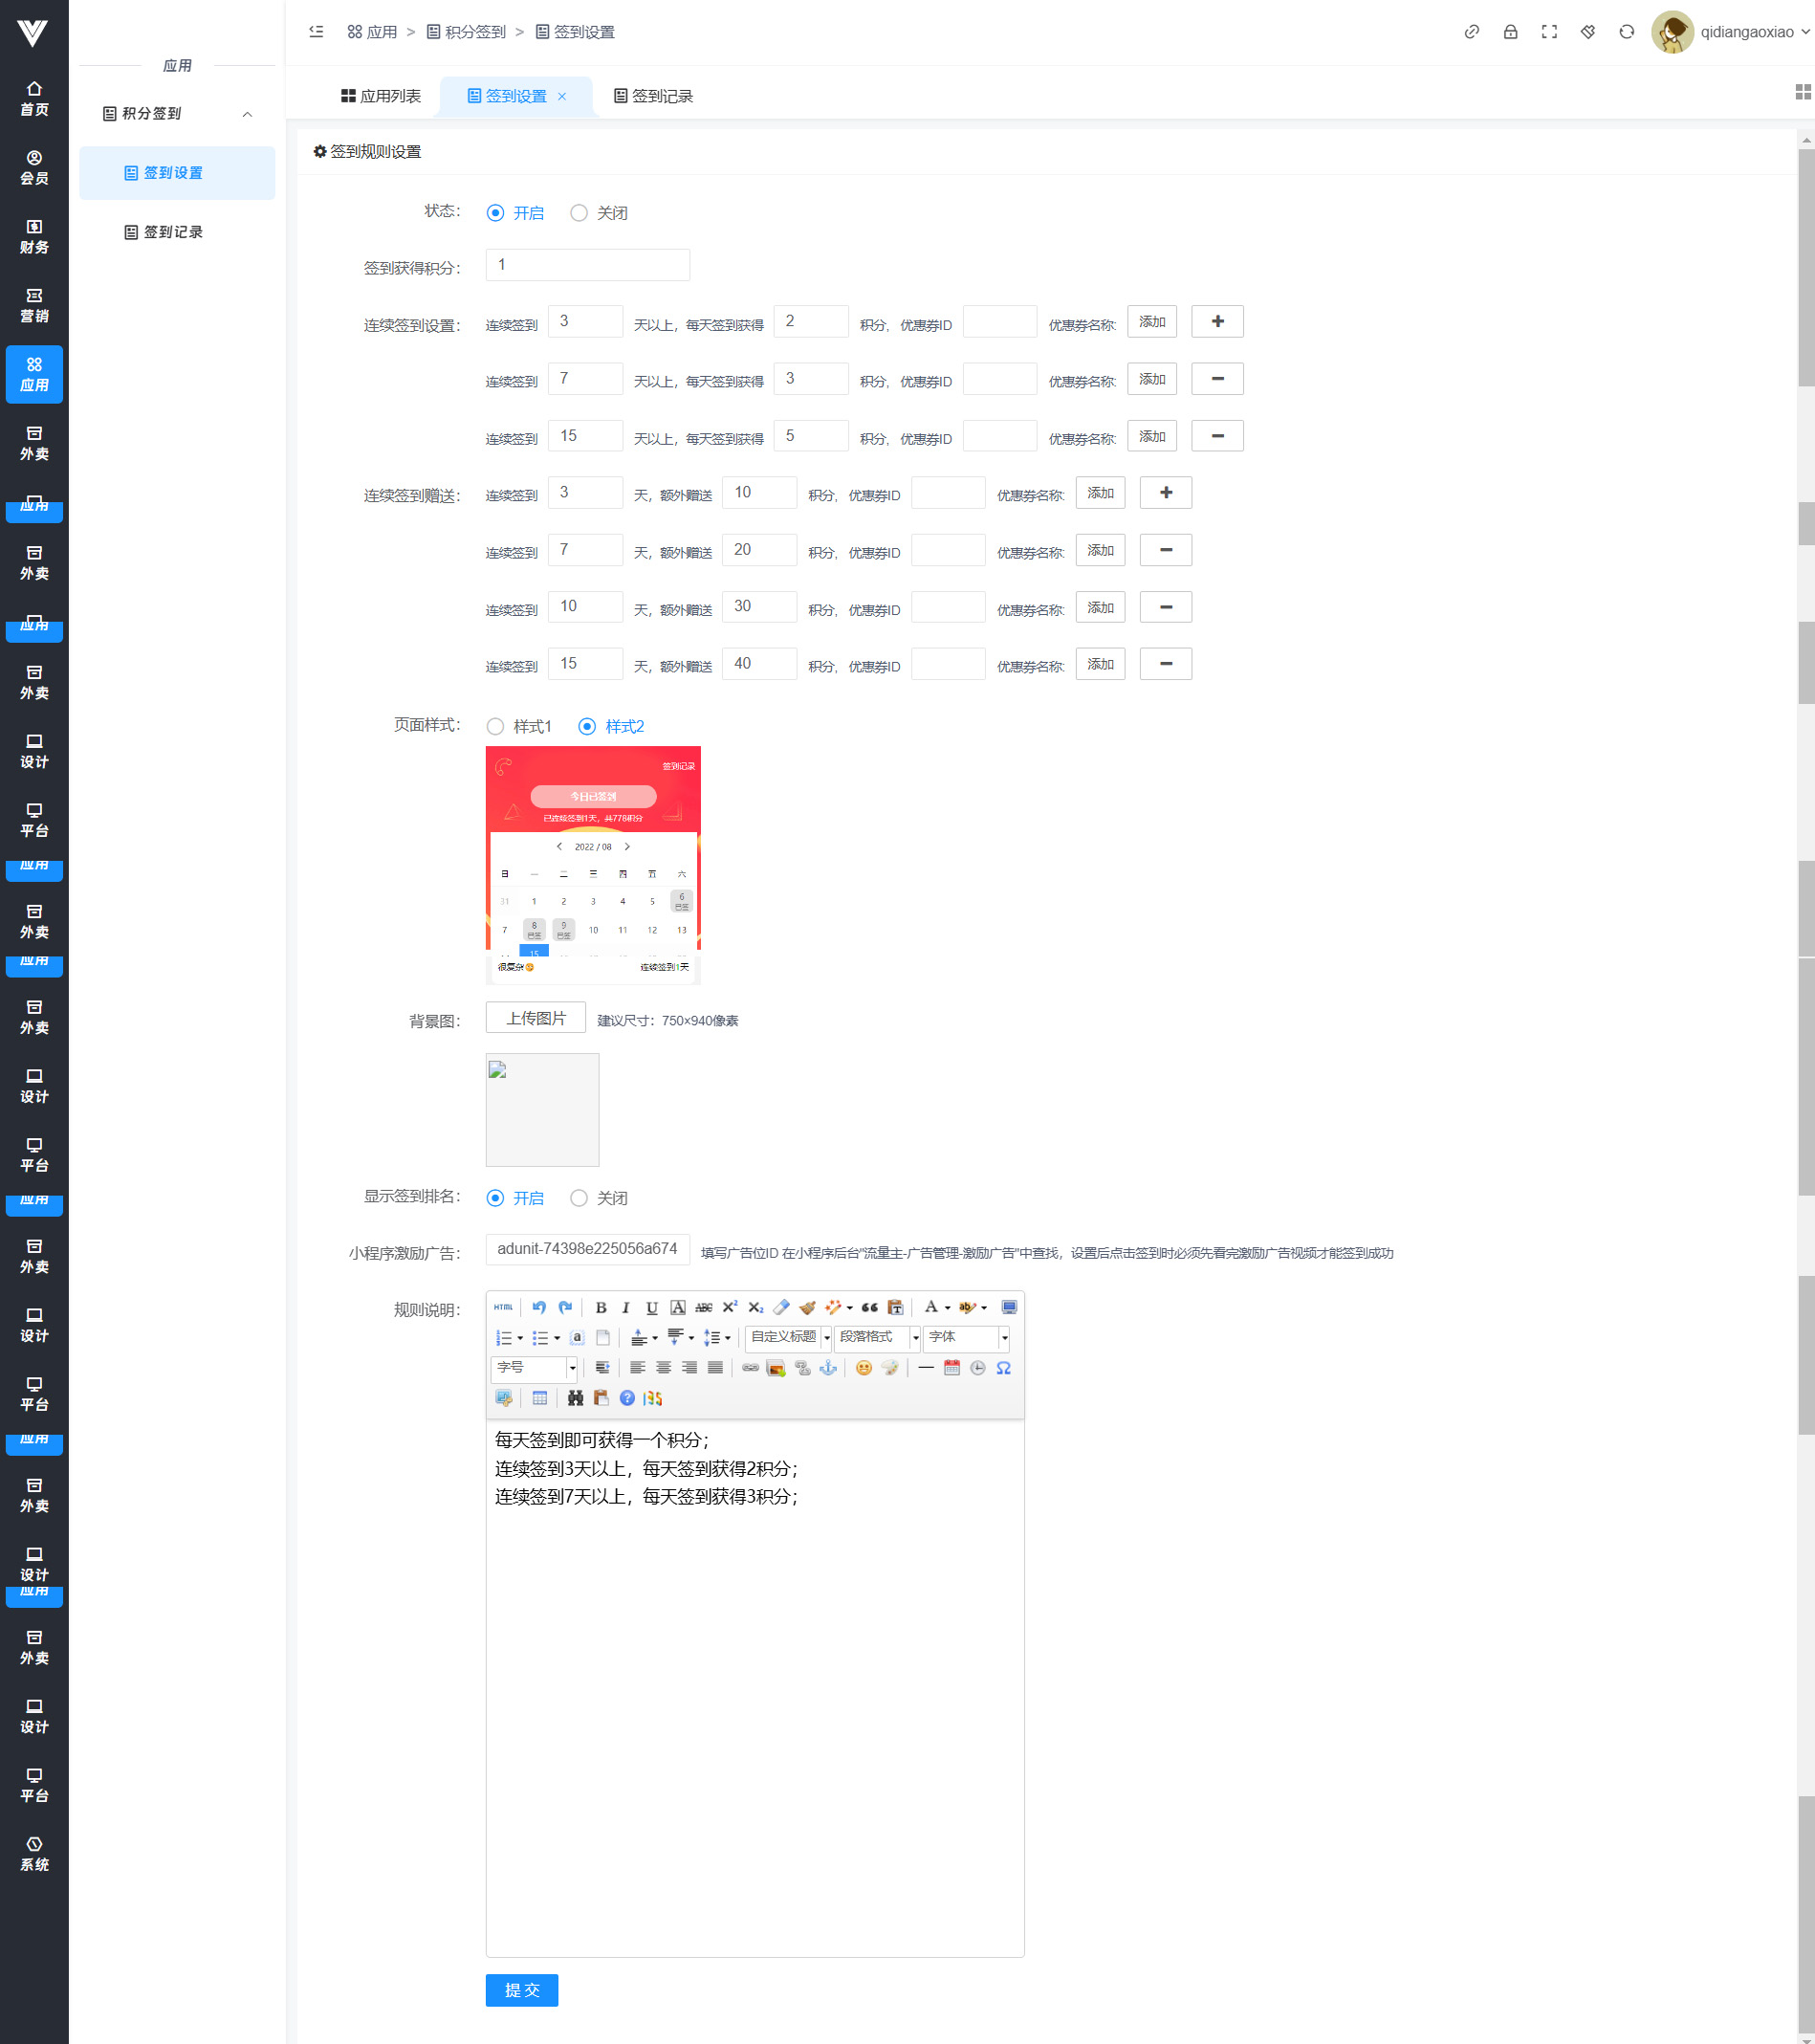Click the 提交 submit button
Screen dimensions: 1815x2044
click(522, 1990)
